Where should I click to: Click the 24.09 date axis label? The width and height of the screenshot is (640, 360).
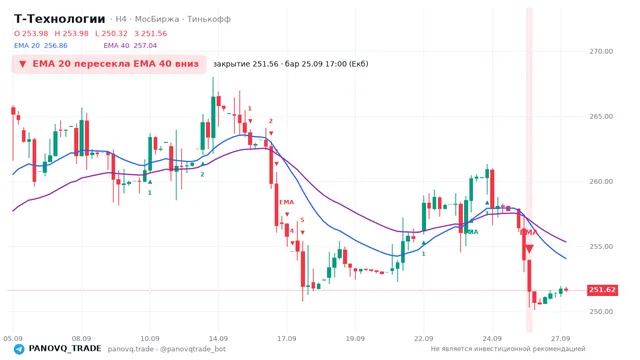click(x=492, y=338)
